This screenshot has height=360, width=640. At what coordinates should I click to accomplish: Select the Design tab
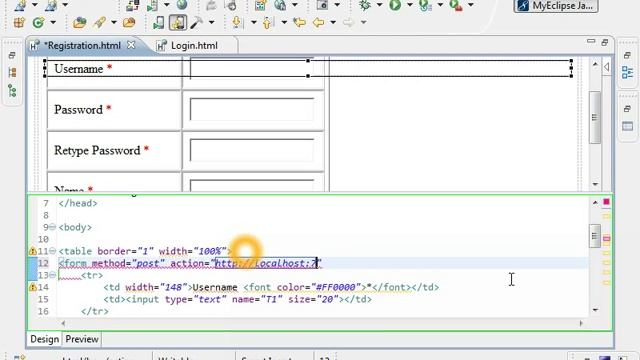[44, 339]
